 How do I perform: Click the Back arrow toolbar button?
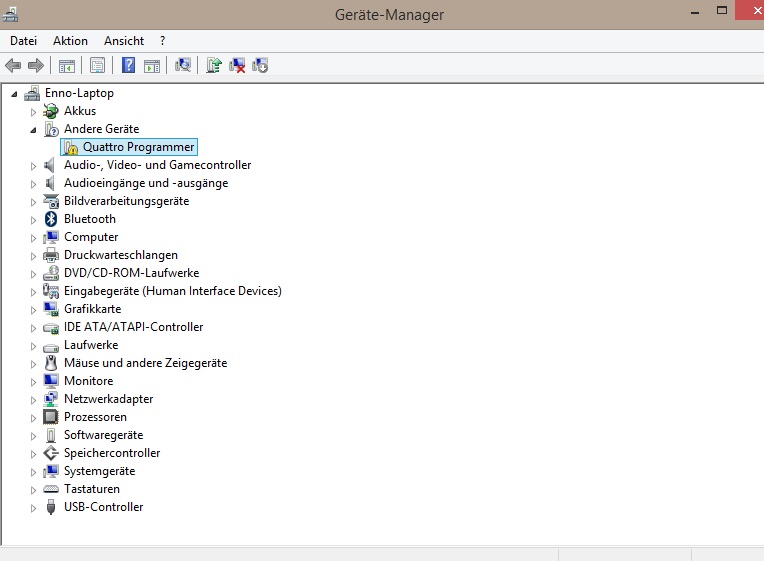tap(13, 66)
